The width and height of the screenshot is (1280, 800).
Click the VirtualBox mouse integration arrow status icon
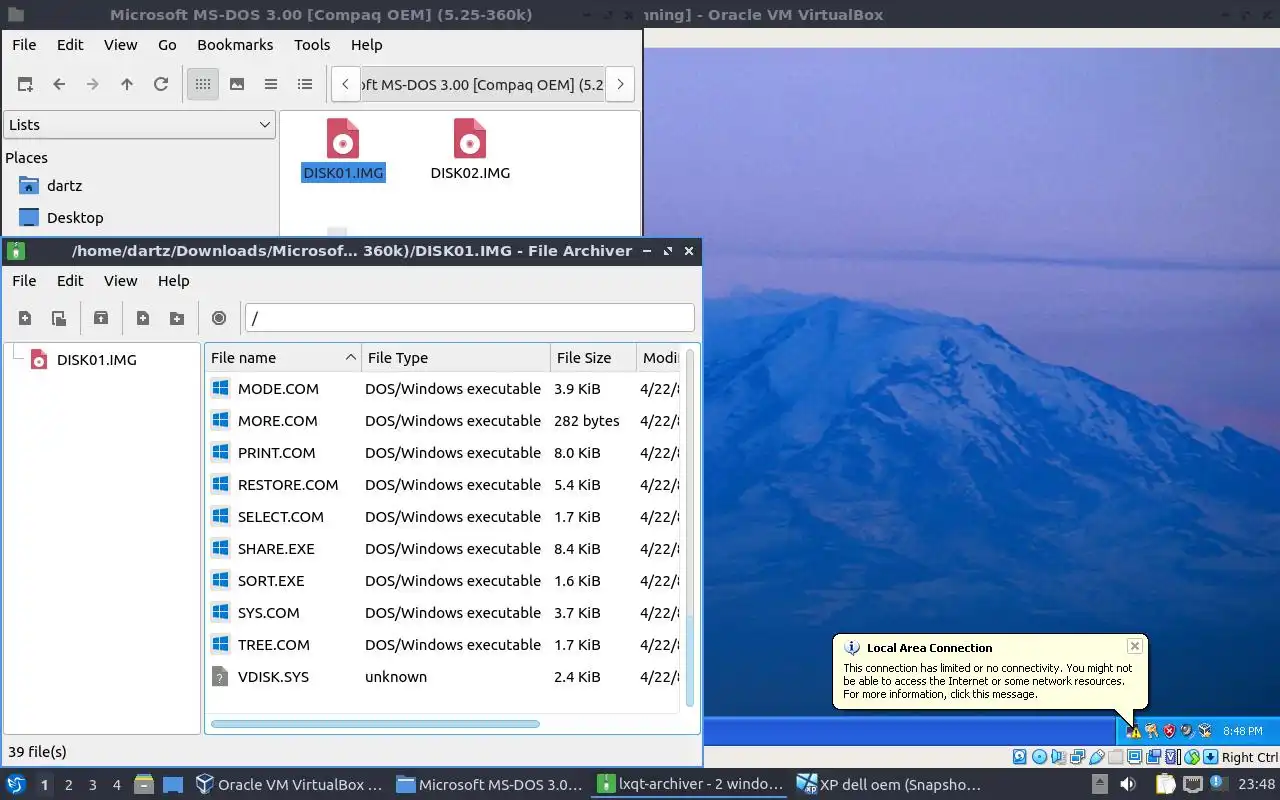pos(1210,757)
